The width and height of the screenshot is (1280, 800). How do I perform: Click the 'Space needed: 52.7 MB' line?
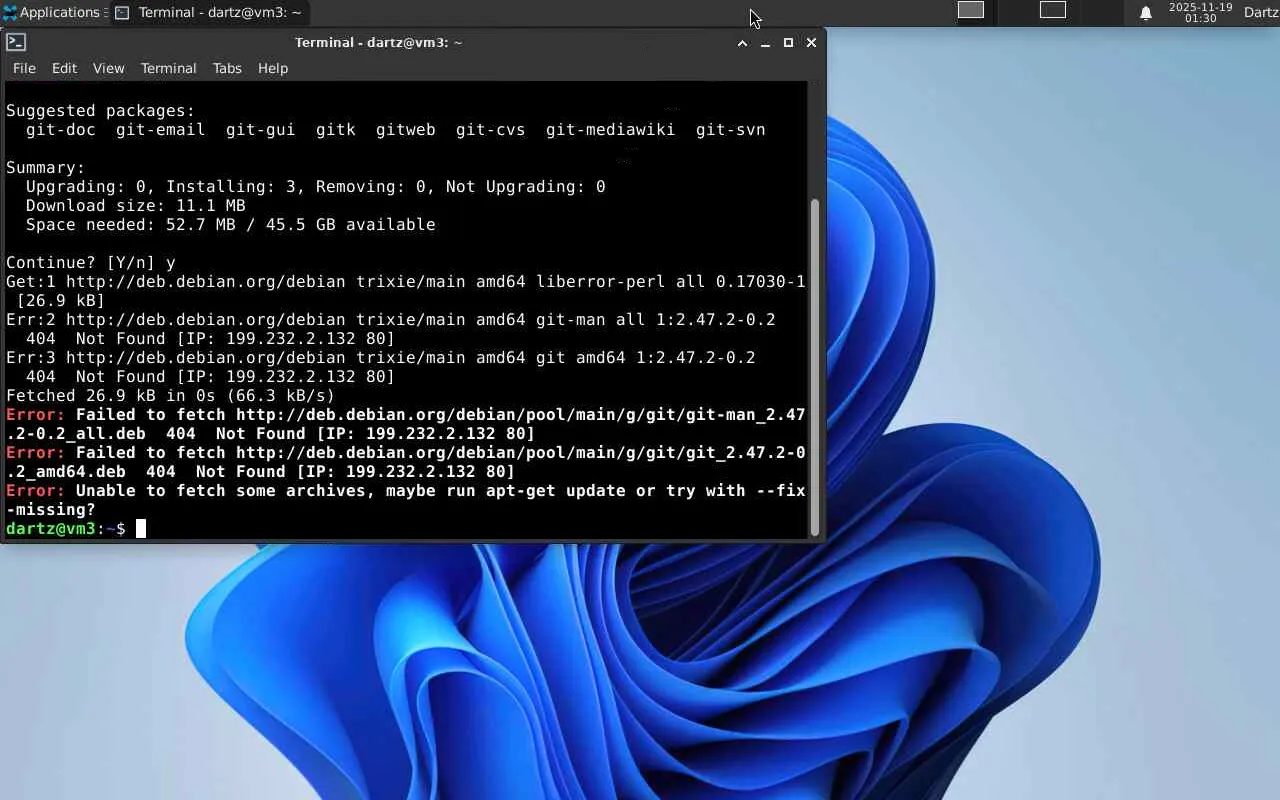tap(231, 225)
